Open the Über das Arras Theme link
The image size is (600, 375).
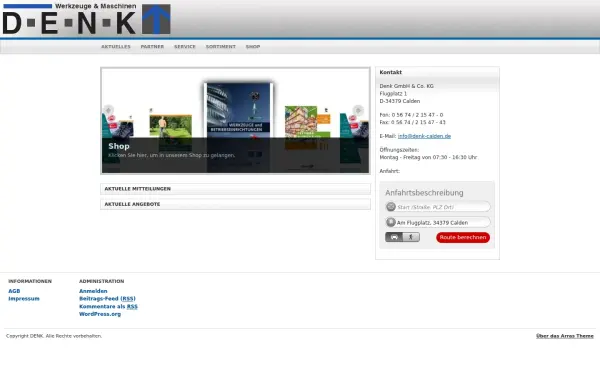coord(565,336)
